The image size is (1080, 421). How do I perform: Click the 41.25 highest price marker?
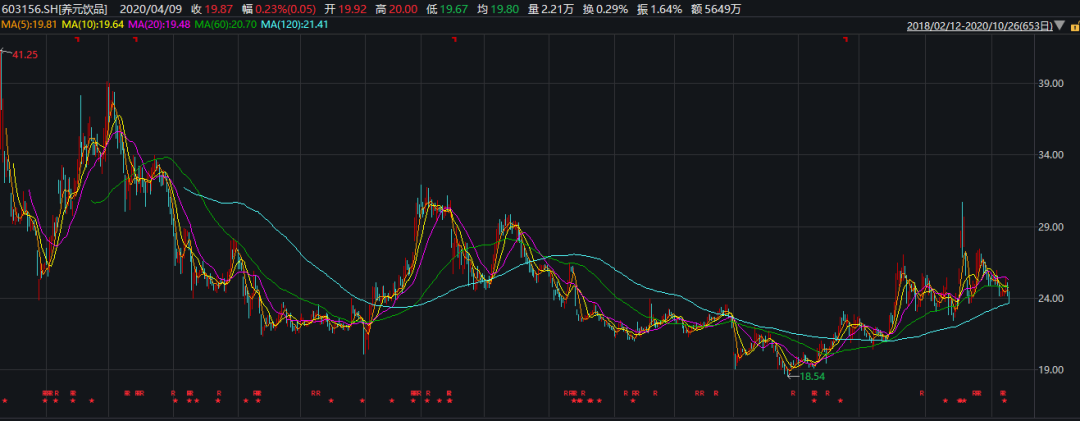[x=25, y=55]
